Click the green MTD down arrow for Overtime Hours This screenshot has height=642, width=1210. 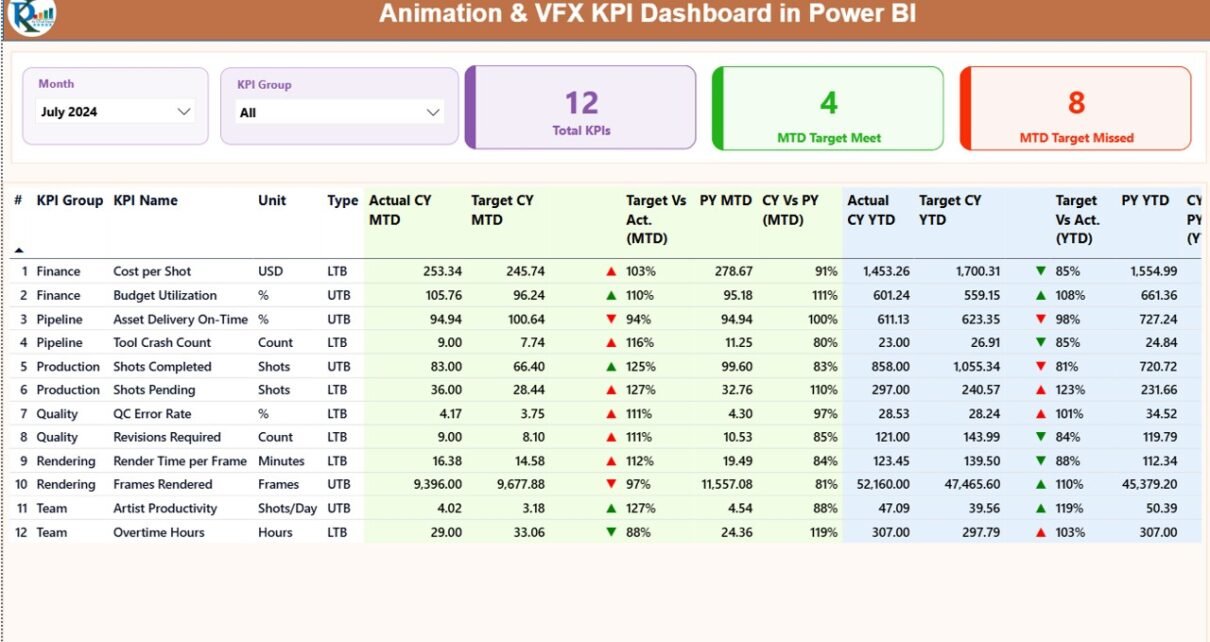611,532
